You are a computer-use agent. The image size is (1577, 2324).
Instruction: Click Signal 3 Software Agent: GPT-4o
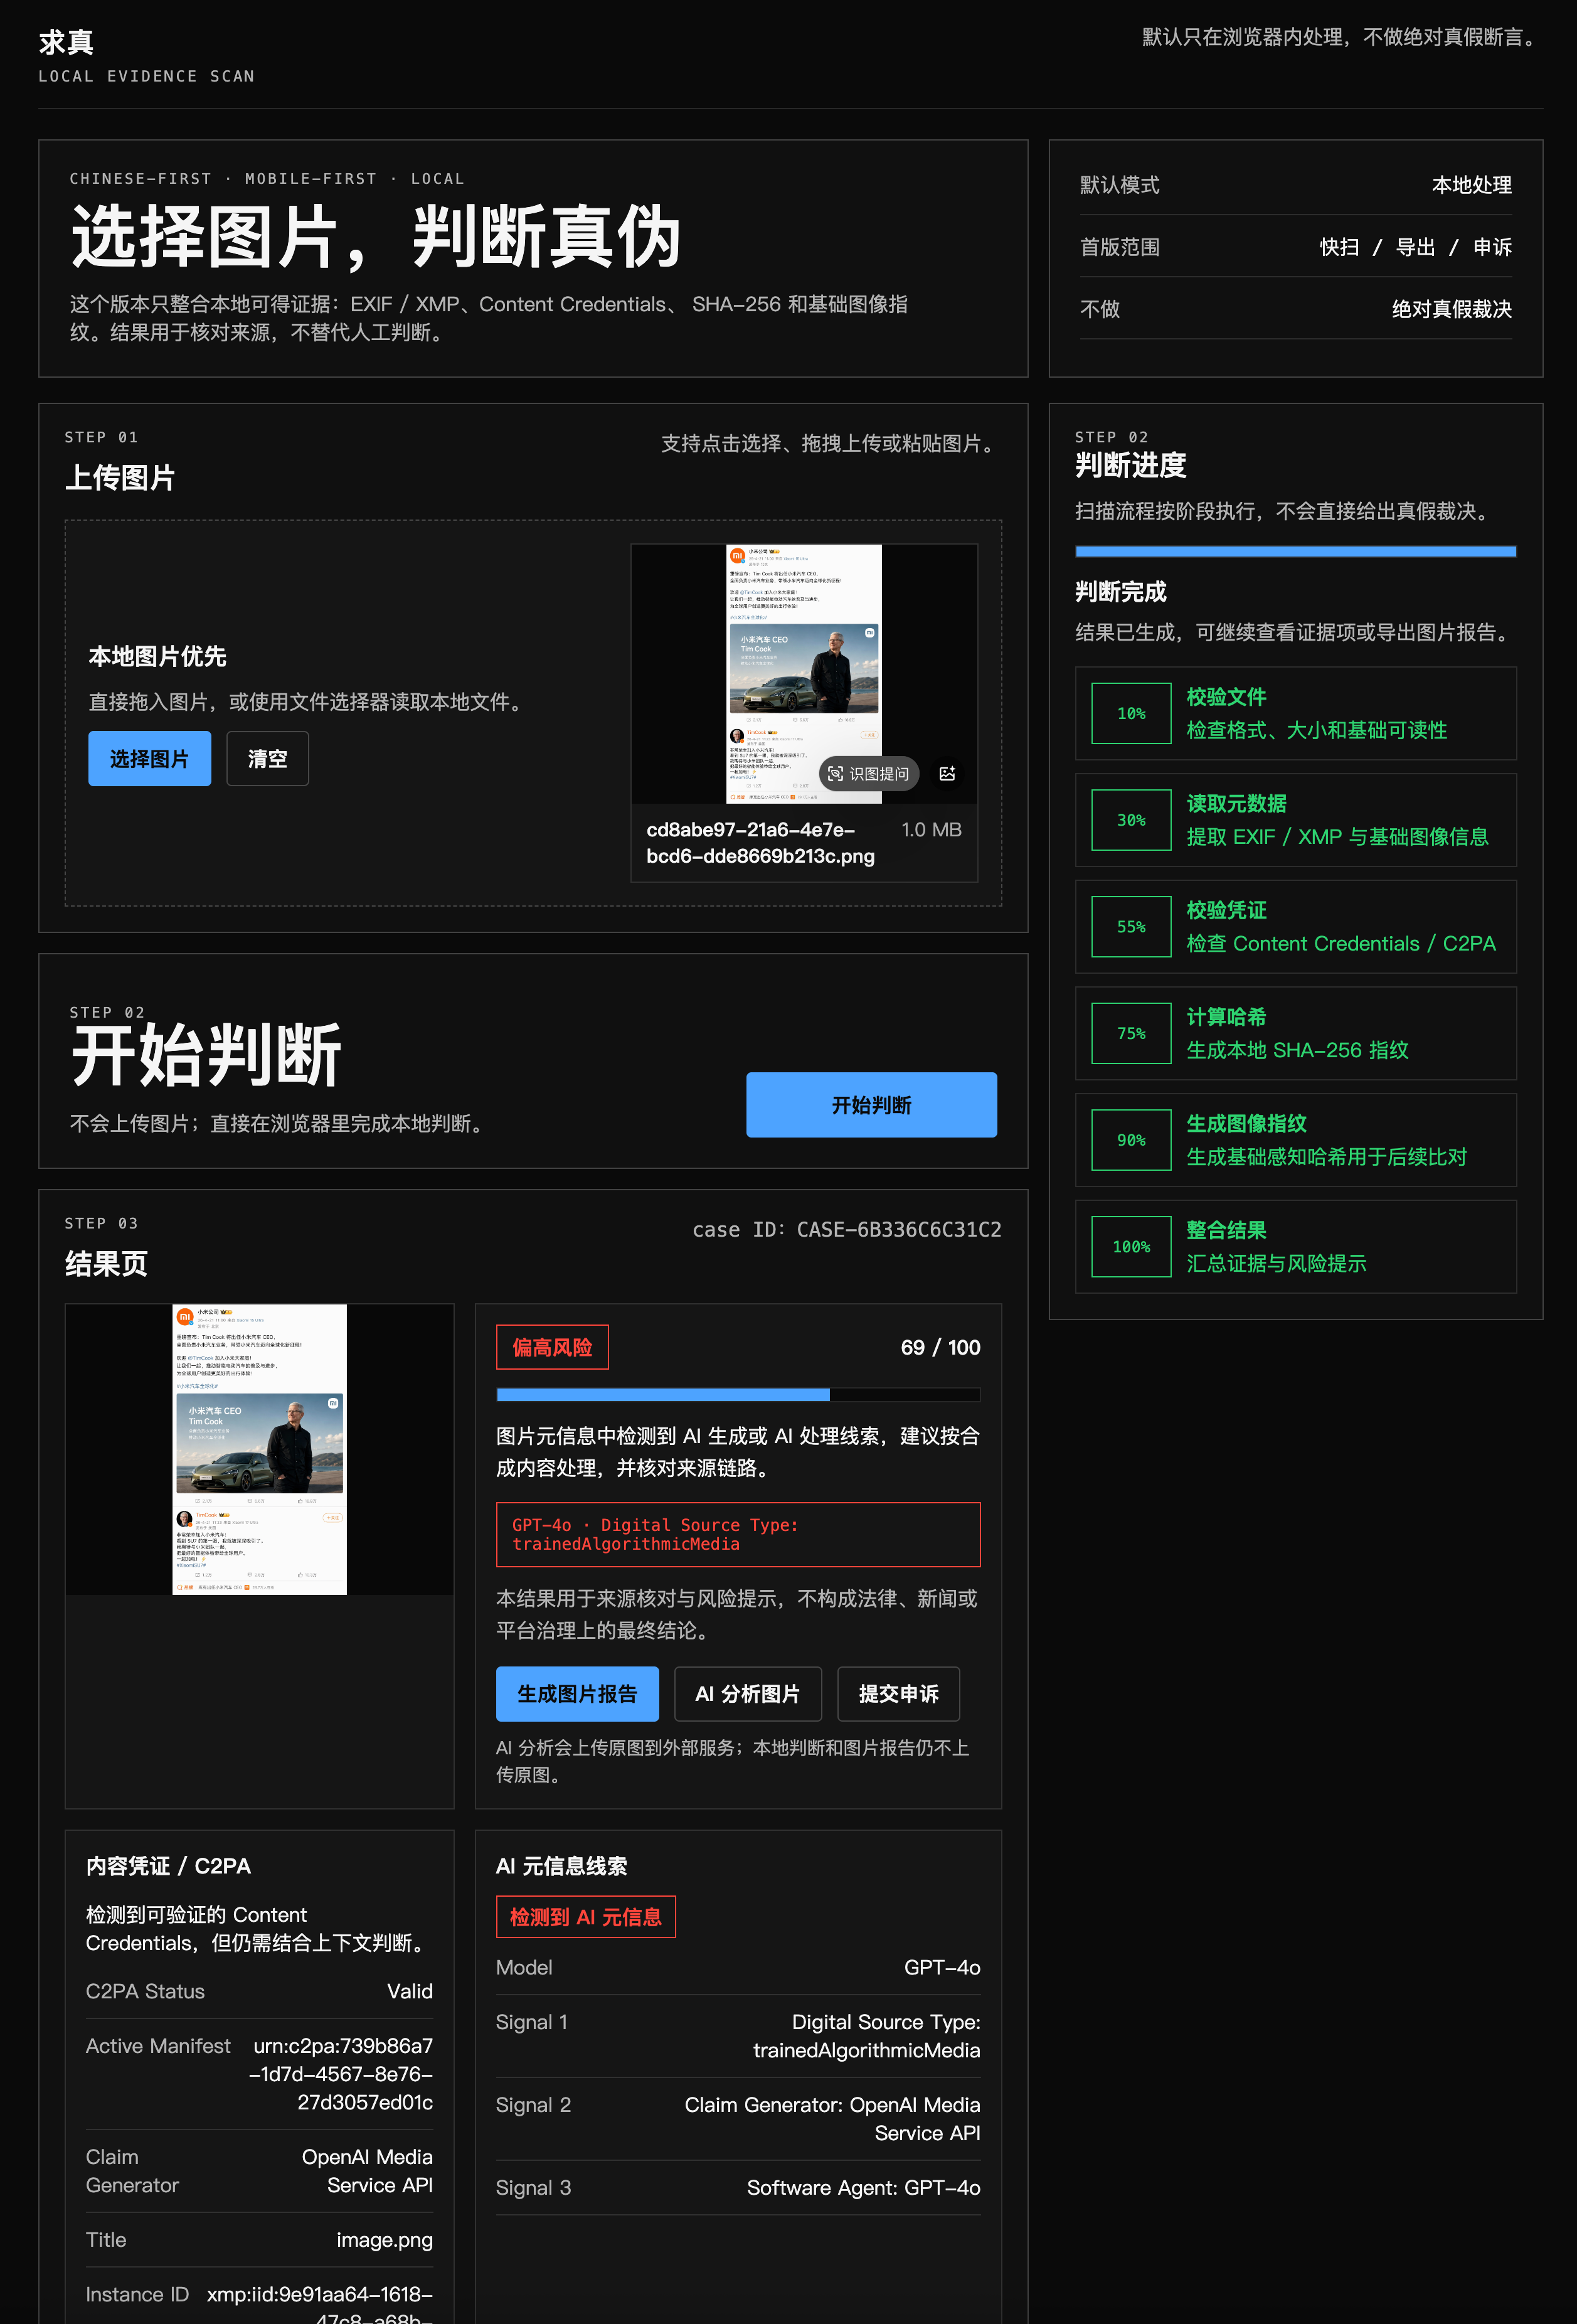click(863, 2188)
